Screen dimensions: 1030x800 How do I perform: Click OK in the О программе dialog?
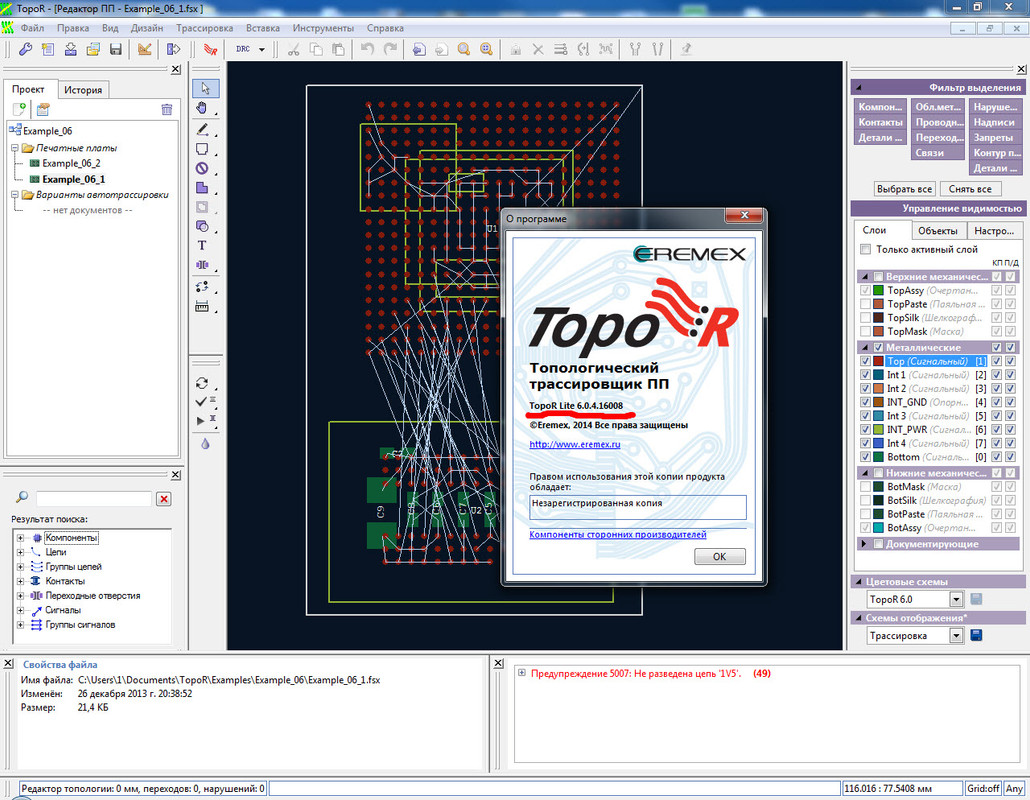tap(719, 556)
